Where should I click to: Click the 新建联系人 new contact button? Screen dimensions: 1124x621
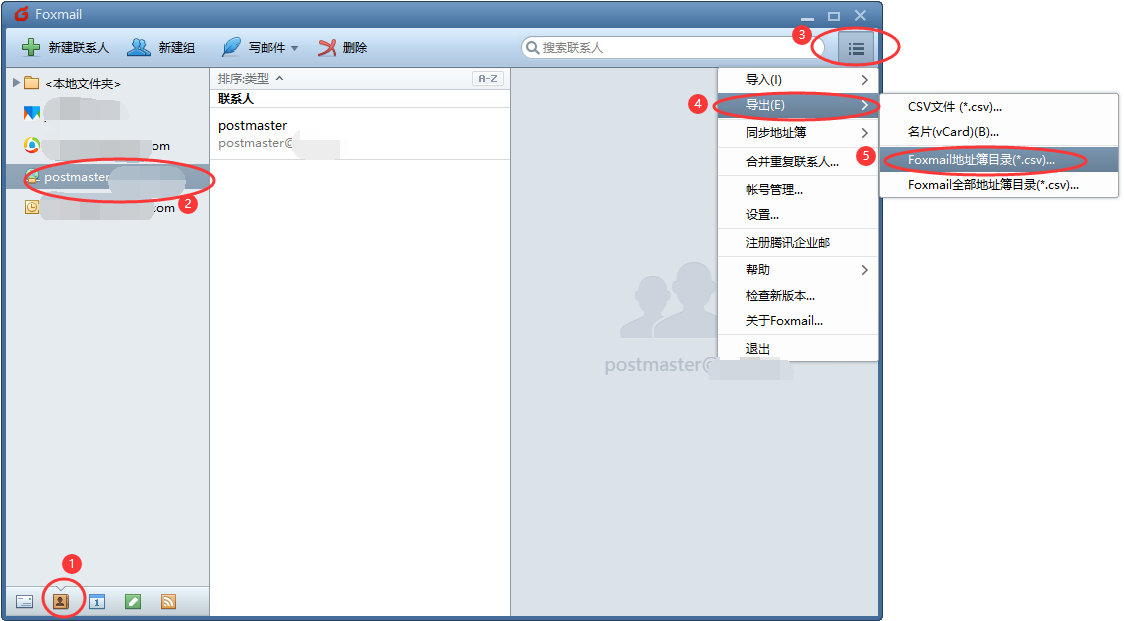[x=66, y=47]
